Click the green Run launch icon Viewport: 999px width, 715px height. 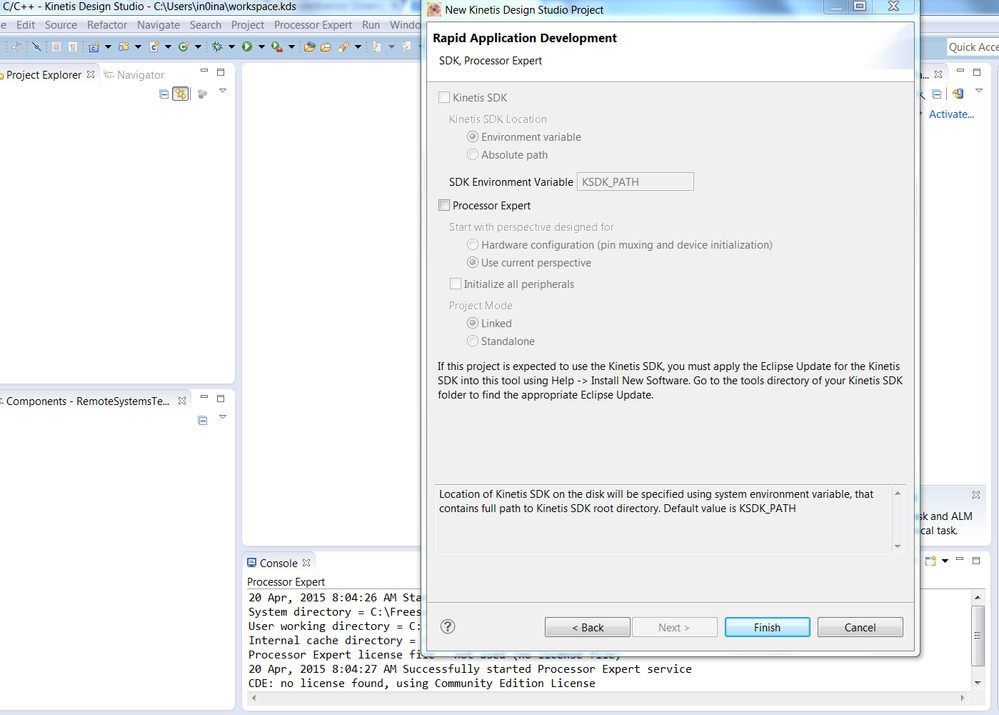(247, 47)
